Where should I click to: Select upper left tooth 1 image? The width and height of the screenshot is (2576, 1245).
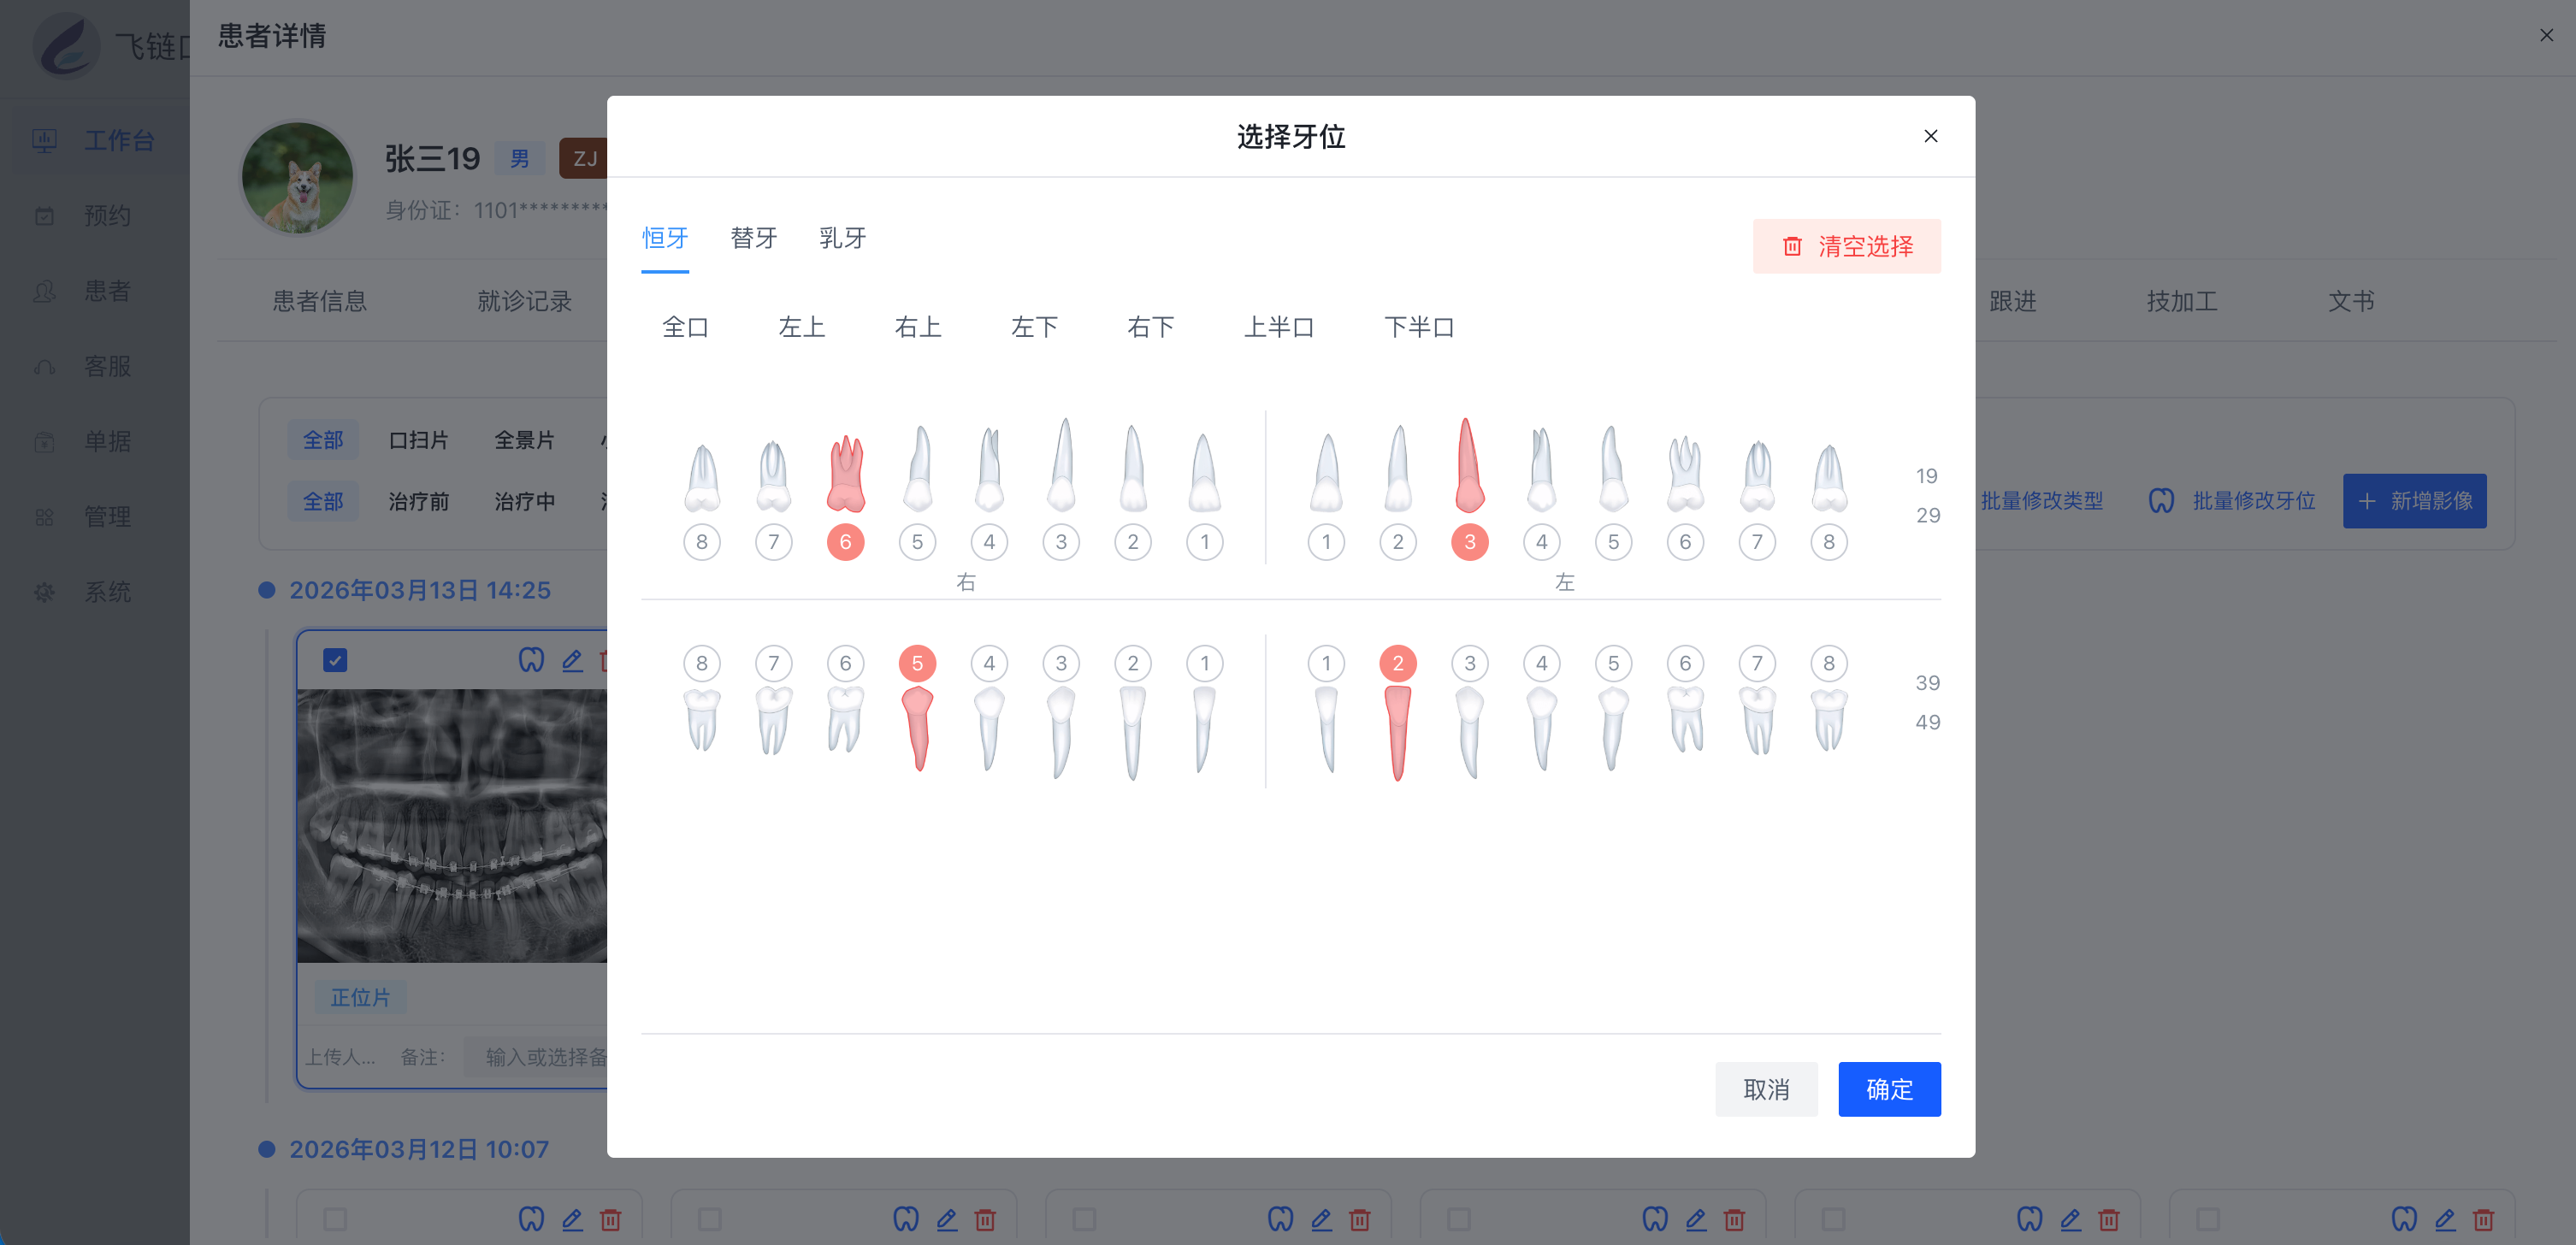(x=1326, y=472)
